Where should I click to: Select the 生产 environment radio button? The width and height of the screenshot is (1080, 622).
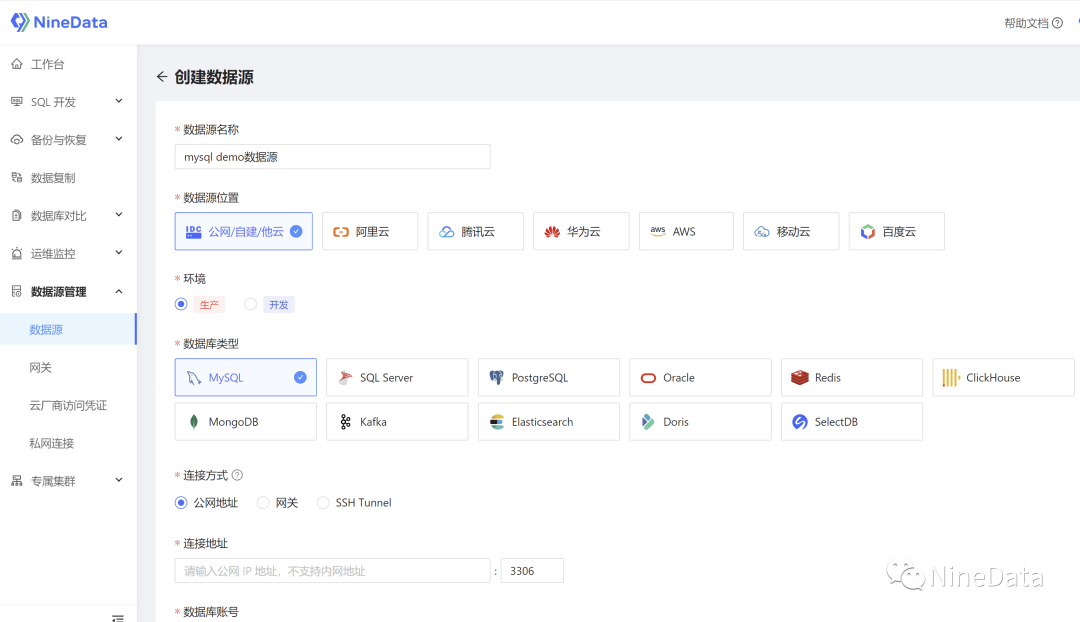pyautogui.click(x=181, y=304)
